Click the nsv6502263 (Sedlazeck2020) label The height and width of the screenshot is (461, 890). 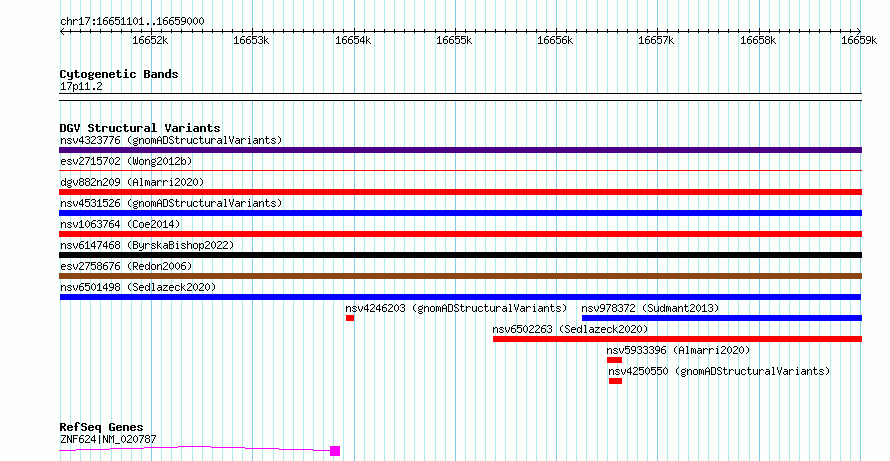pyautogui.click(x=570, y=329)
